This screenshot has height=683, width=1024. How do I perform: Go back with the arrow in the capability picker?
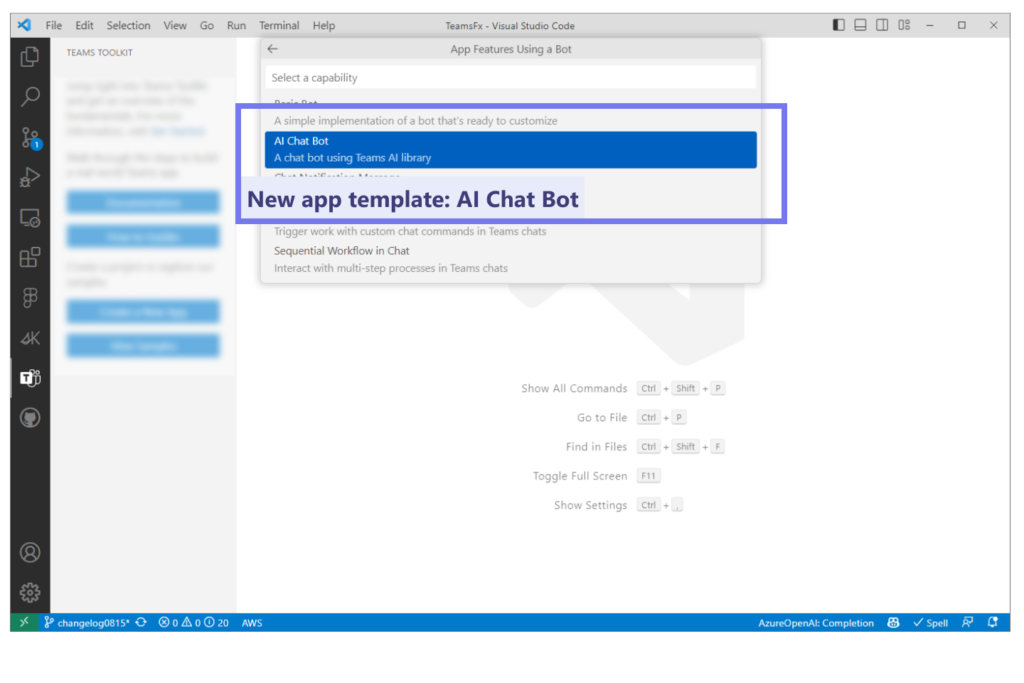272,47
